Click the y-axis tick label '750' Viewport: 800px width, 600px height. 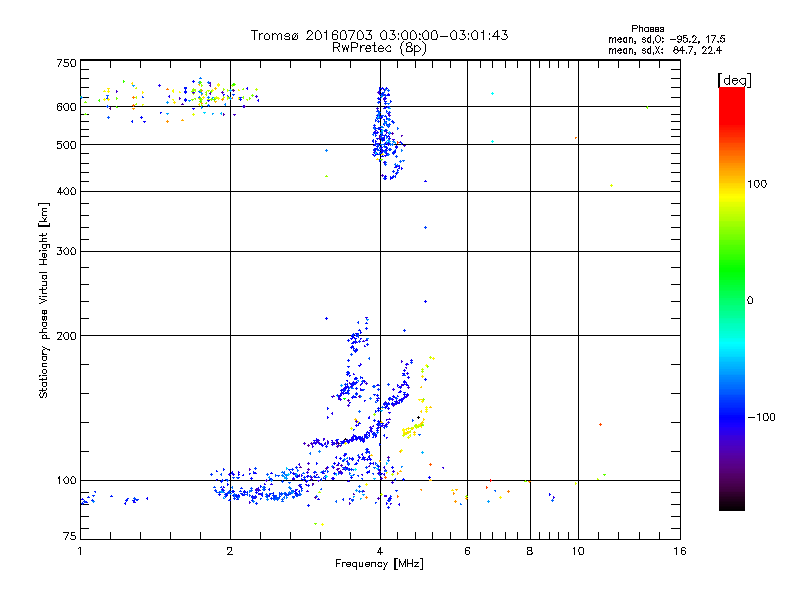coord(66,63)
